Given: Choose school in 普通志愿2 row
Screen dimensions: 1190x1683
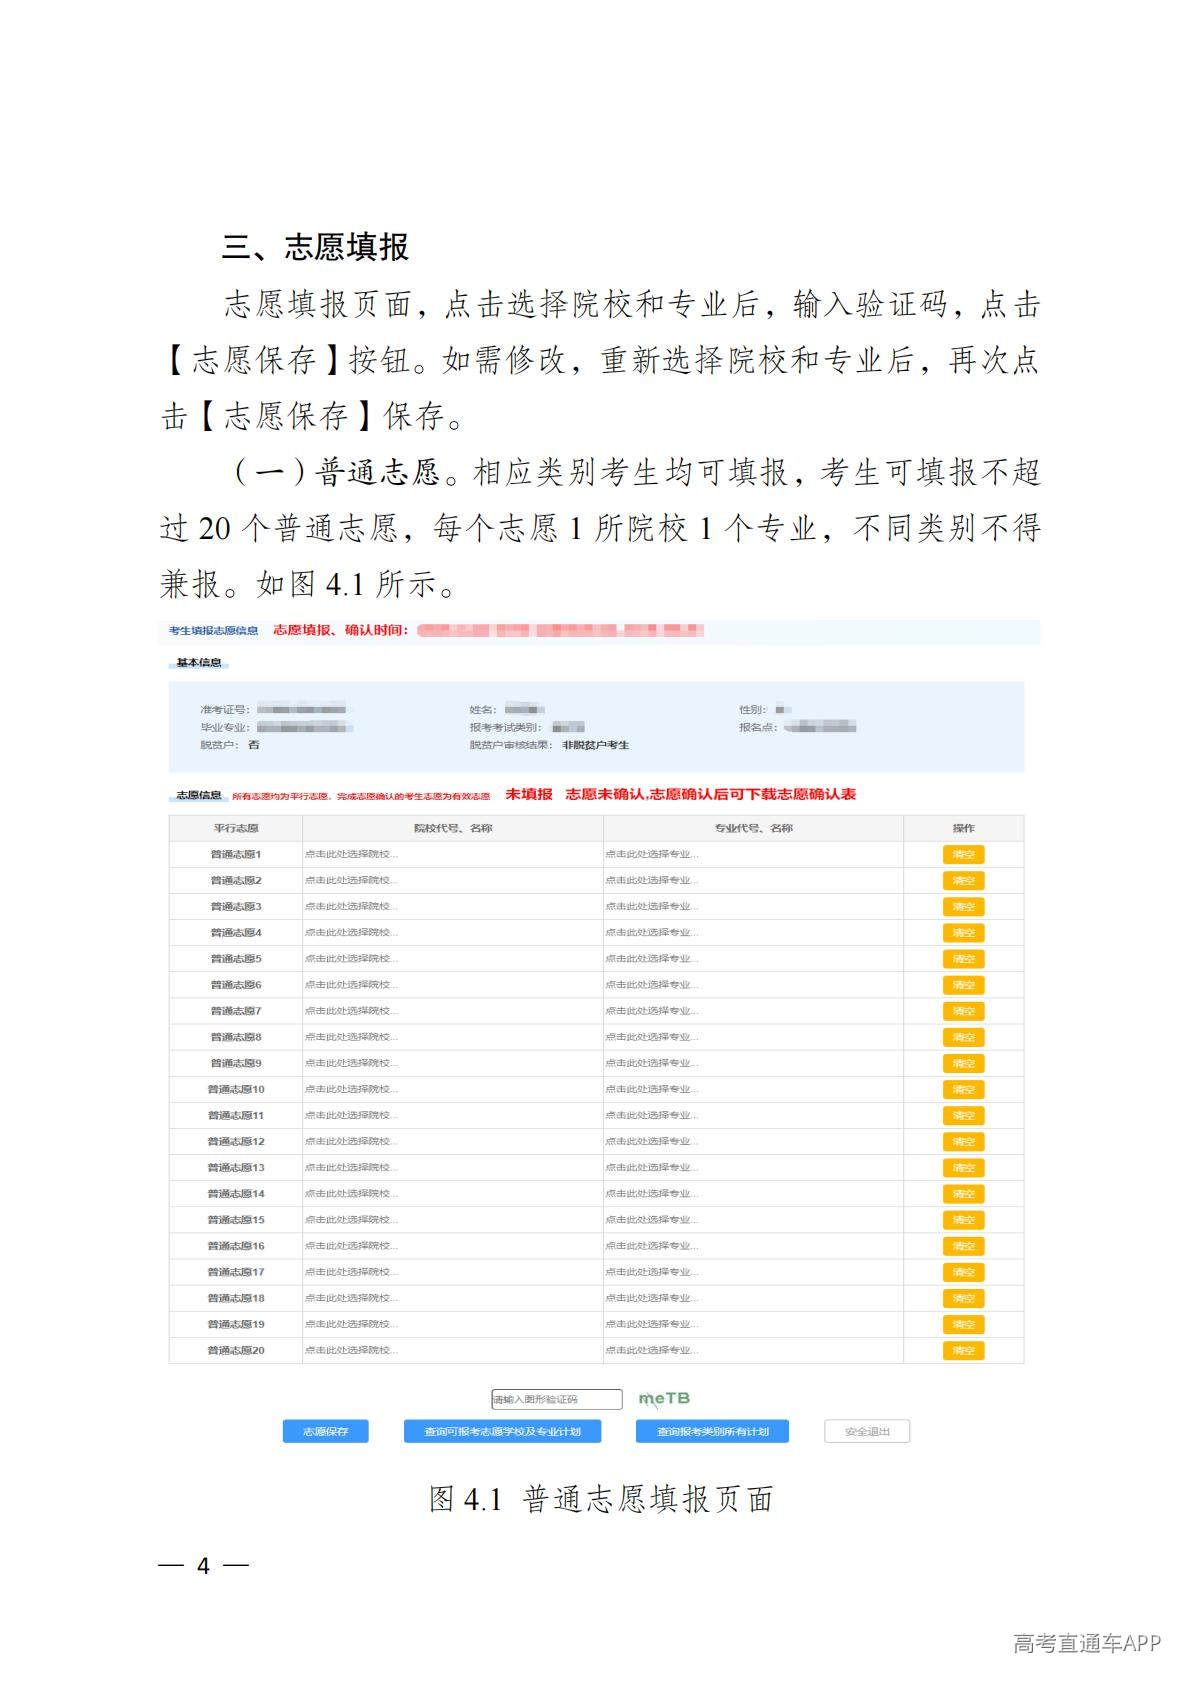Looking at the screenshot, I should click(x=452, y=880).
